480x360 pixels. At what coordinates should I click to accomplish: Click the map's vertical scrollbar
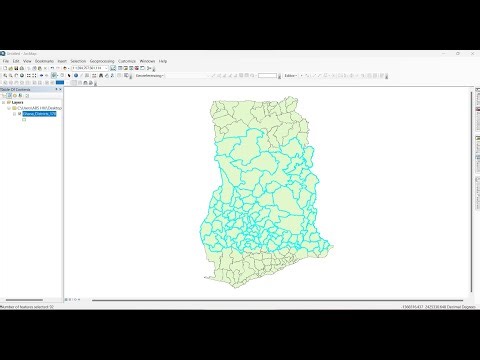pyautogui.click(x=471, y=192)
